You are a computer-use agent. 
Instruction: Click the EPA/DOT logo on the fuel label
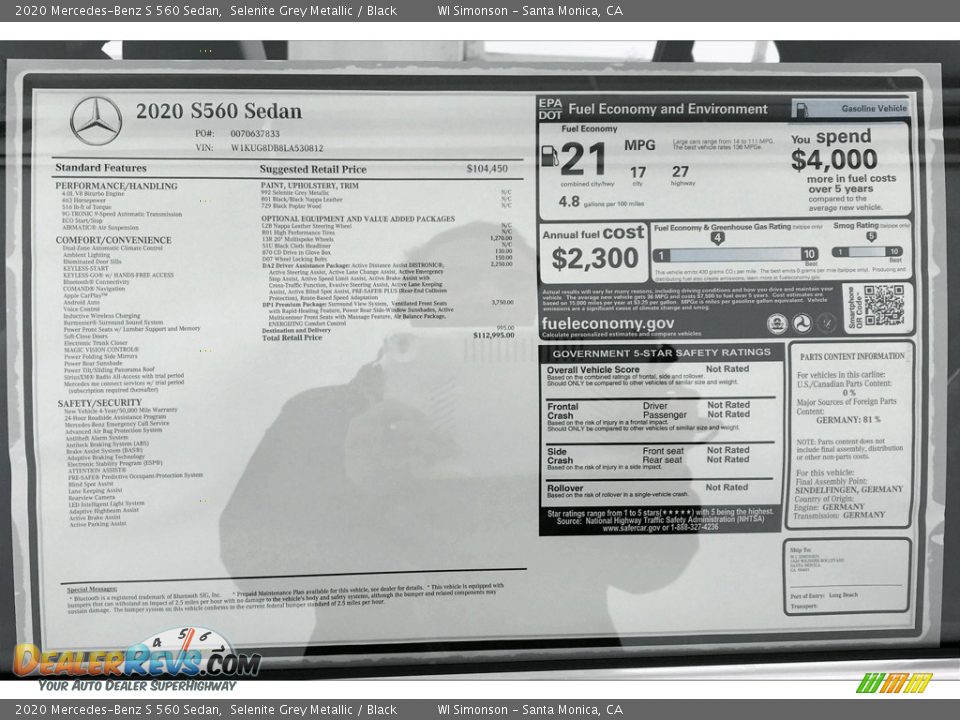(x=549, y=107)
